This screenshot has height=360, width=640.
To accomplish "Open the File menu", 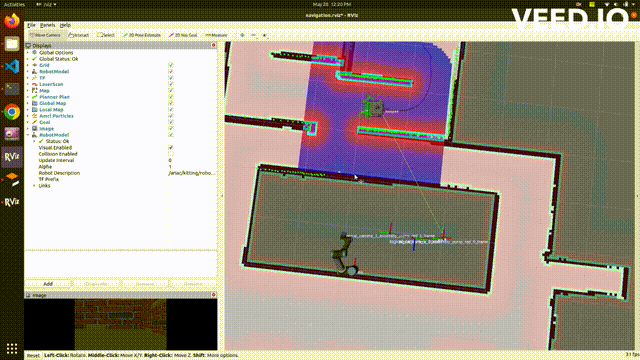I will click(31, 25).
